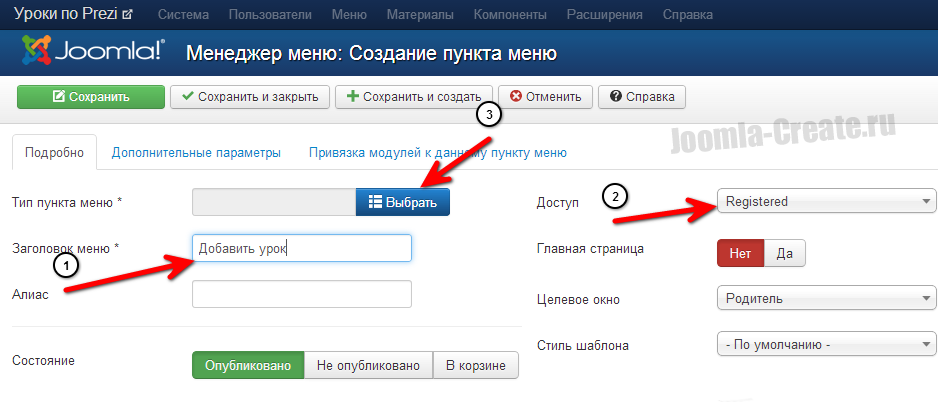
Task: Click Сохранить и закрыть with checkmark
Action: click(x=250, y=97)
